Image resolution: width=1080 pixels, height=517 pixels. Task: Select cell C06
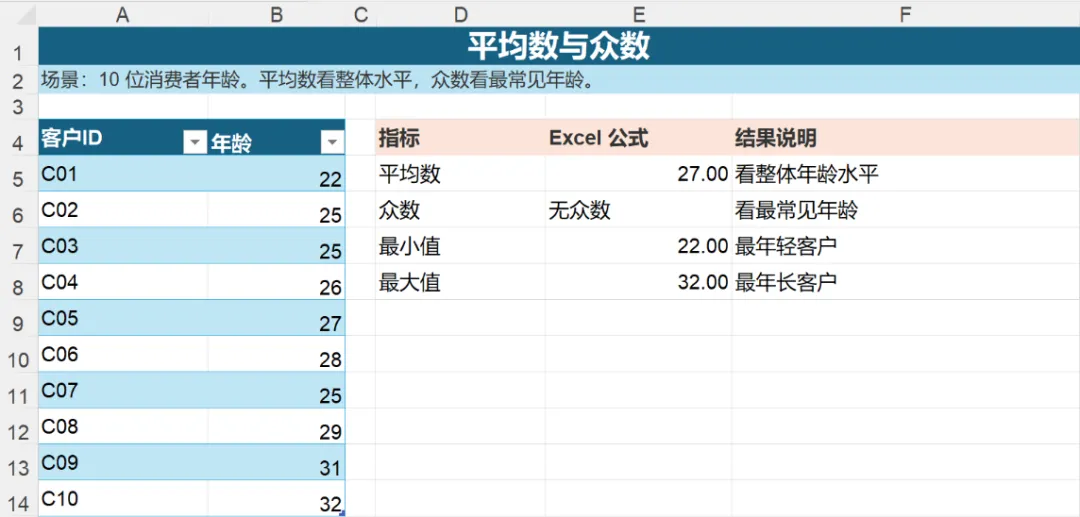123,354
